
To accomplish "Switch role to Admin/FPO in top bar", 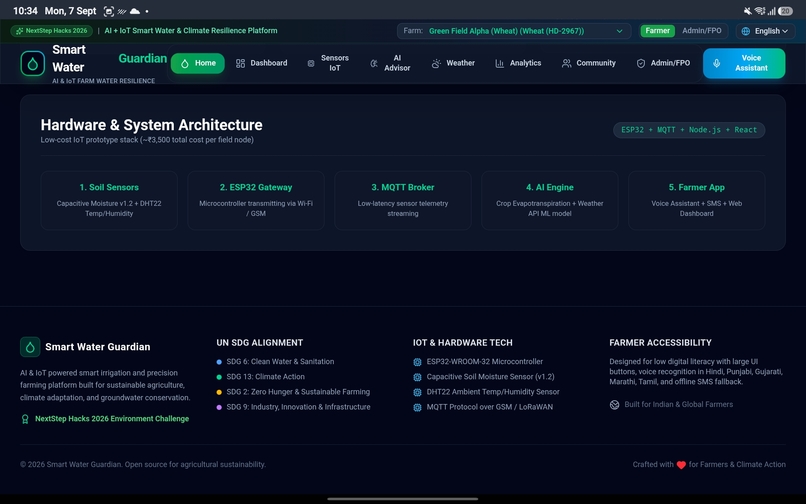I will click(x=702, y=31).
